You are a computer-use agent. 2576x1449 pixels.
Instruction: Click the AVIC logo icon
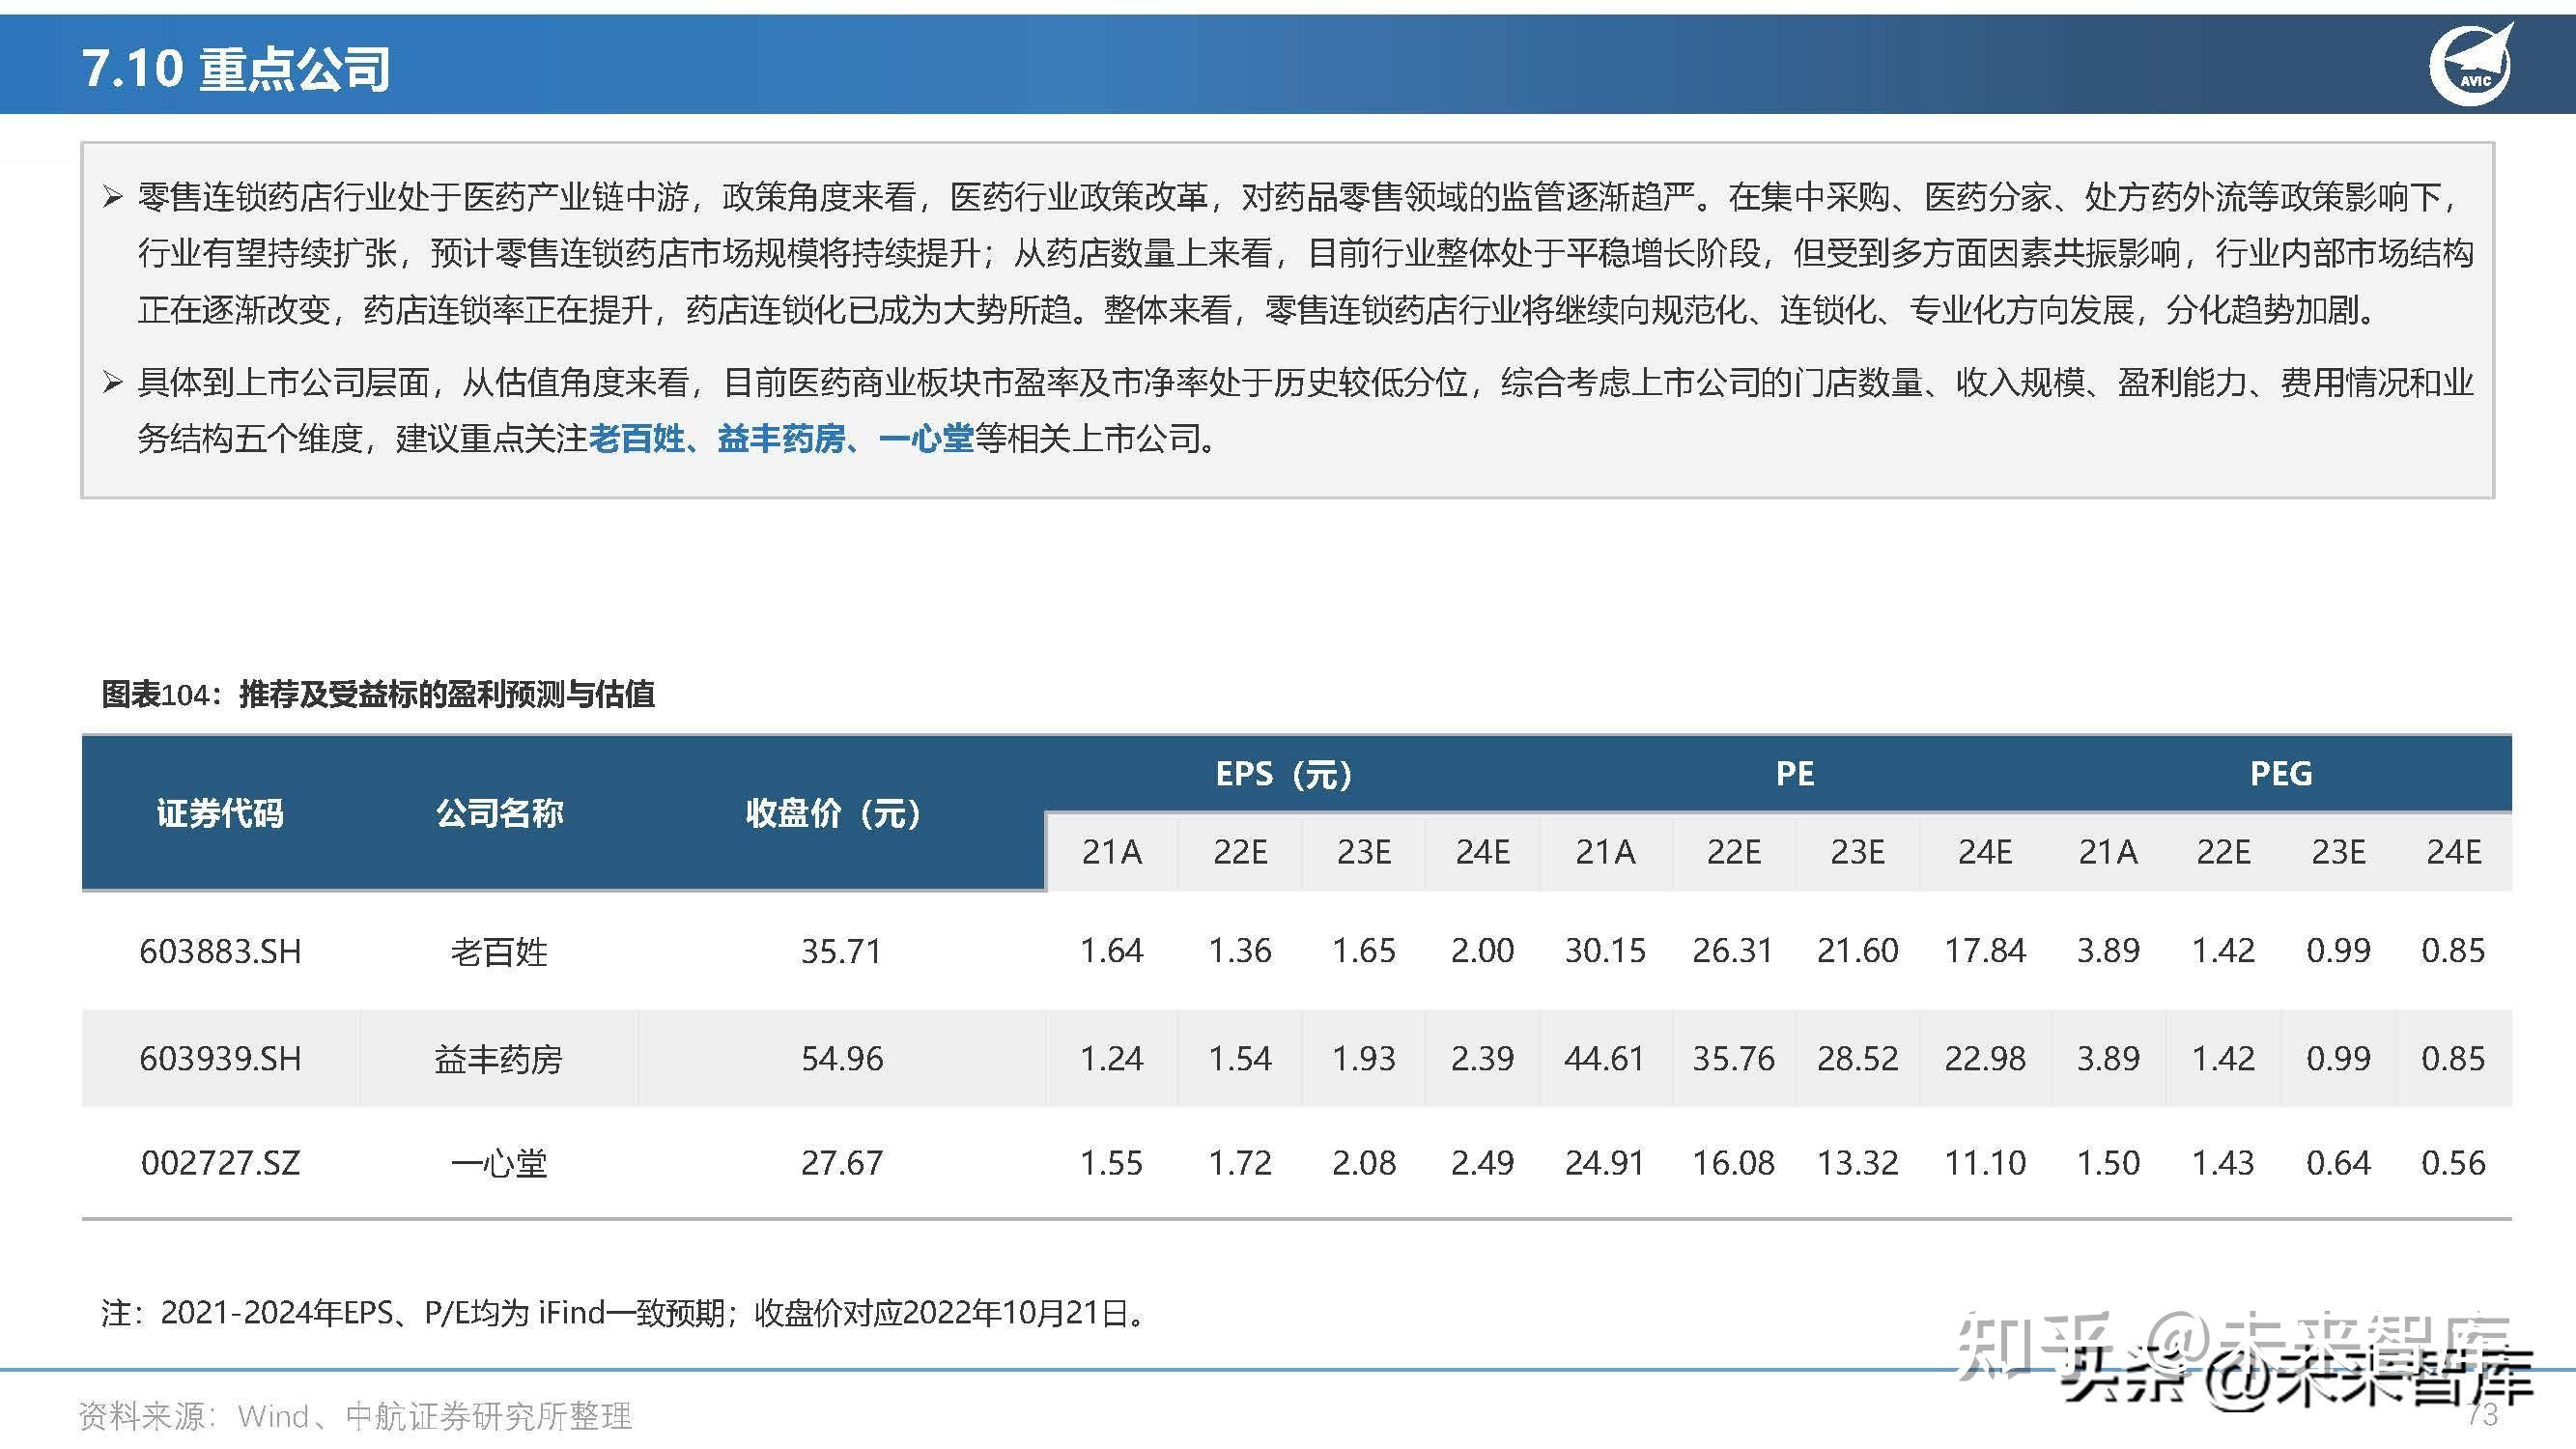point(2471,64)
